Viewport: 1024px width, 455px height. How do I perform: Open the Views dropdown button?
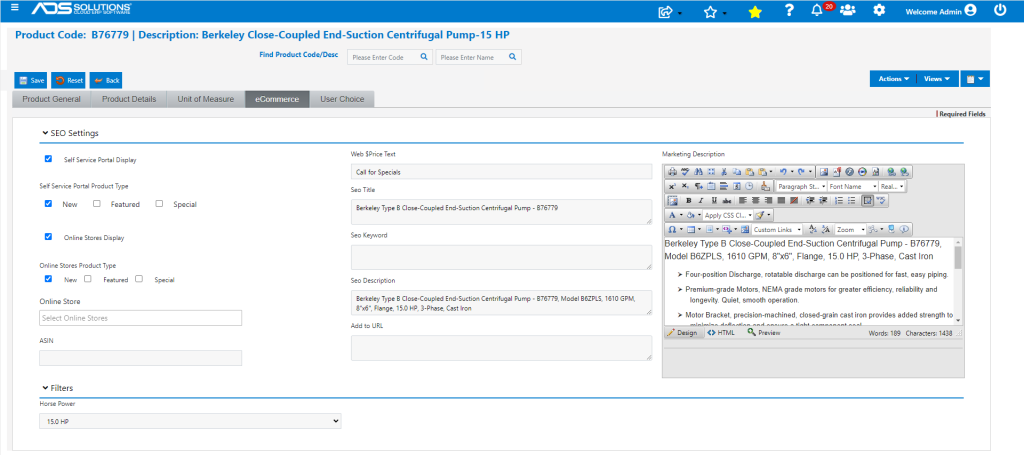click(937, 78)
